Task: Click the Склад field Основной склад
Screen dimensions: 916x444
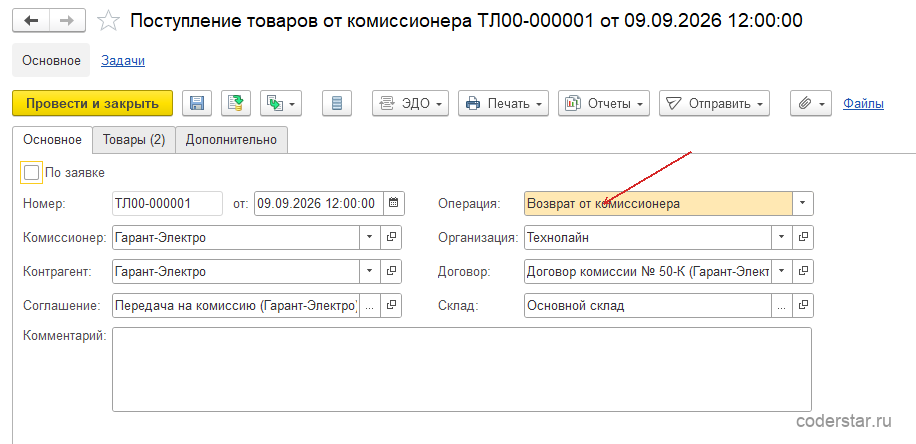Action: click(648, 305)
